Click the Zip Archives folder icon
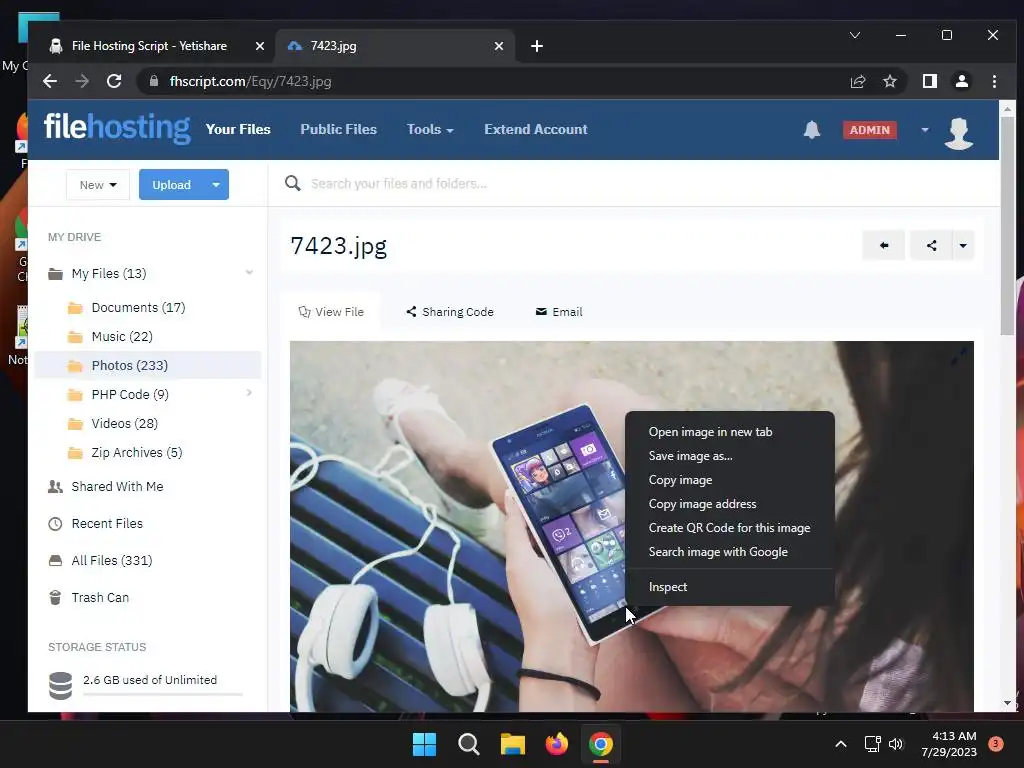1024x768 pixels. (x=76, y=453)
